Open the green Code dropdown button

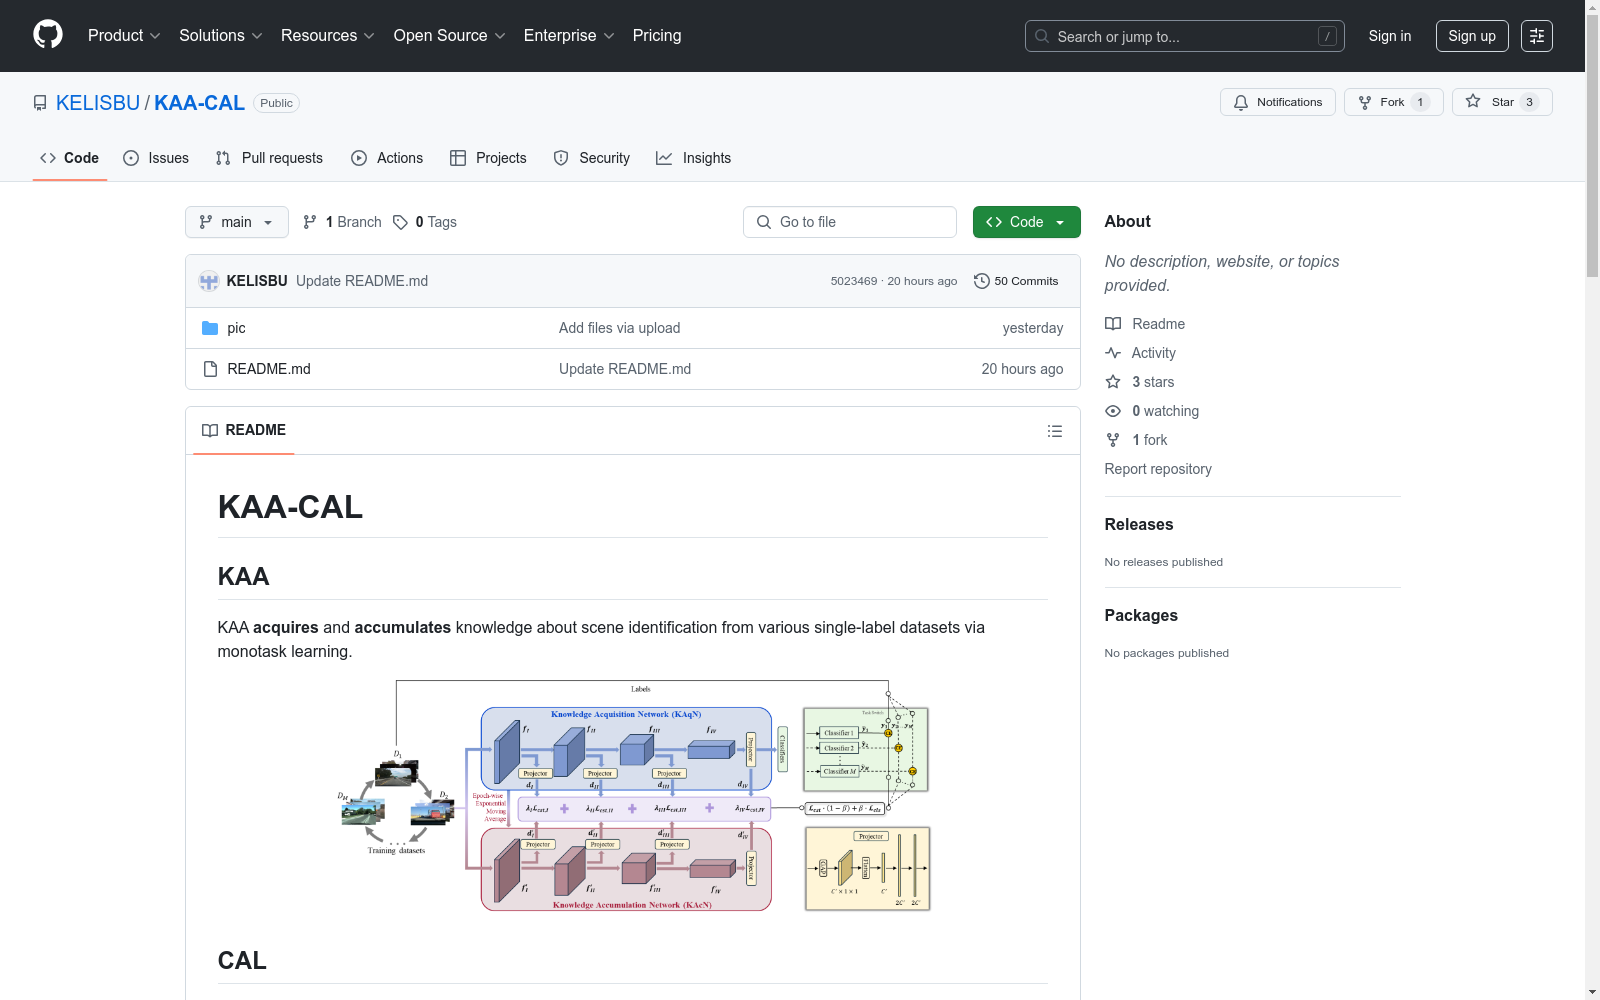pos(1027,222)
